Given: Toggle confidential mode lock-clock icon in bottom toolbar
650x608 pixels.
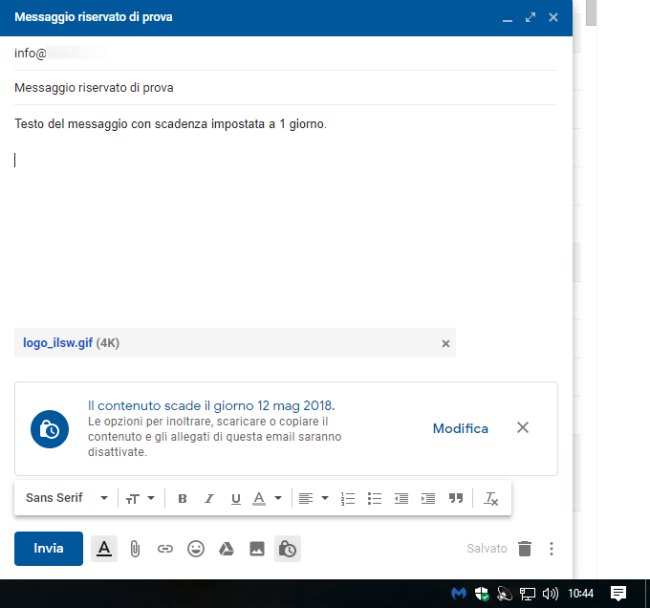Looking at the screenshot, I should click(287, 549).
